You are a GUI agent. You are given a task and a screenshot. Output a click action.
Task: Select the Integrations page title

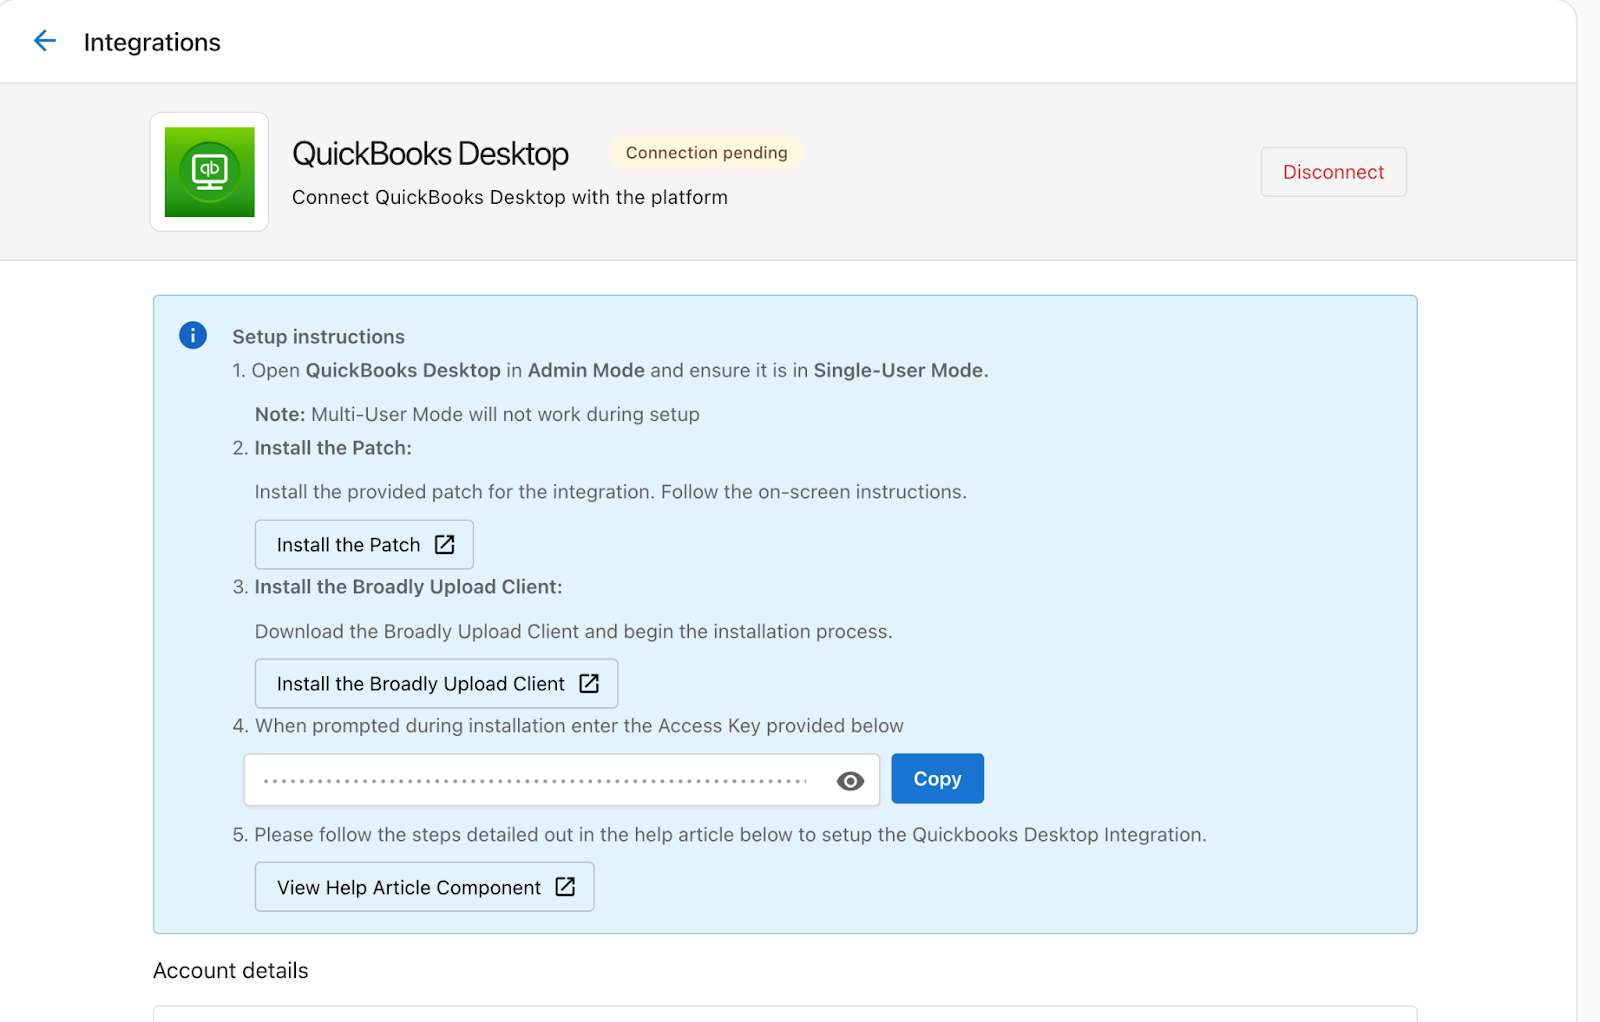(x=152, y=42)
